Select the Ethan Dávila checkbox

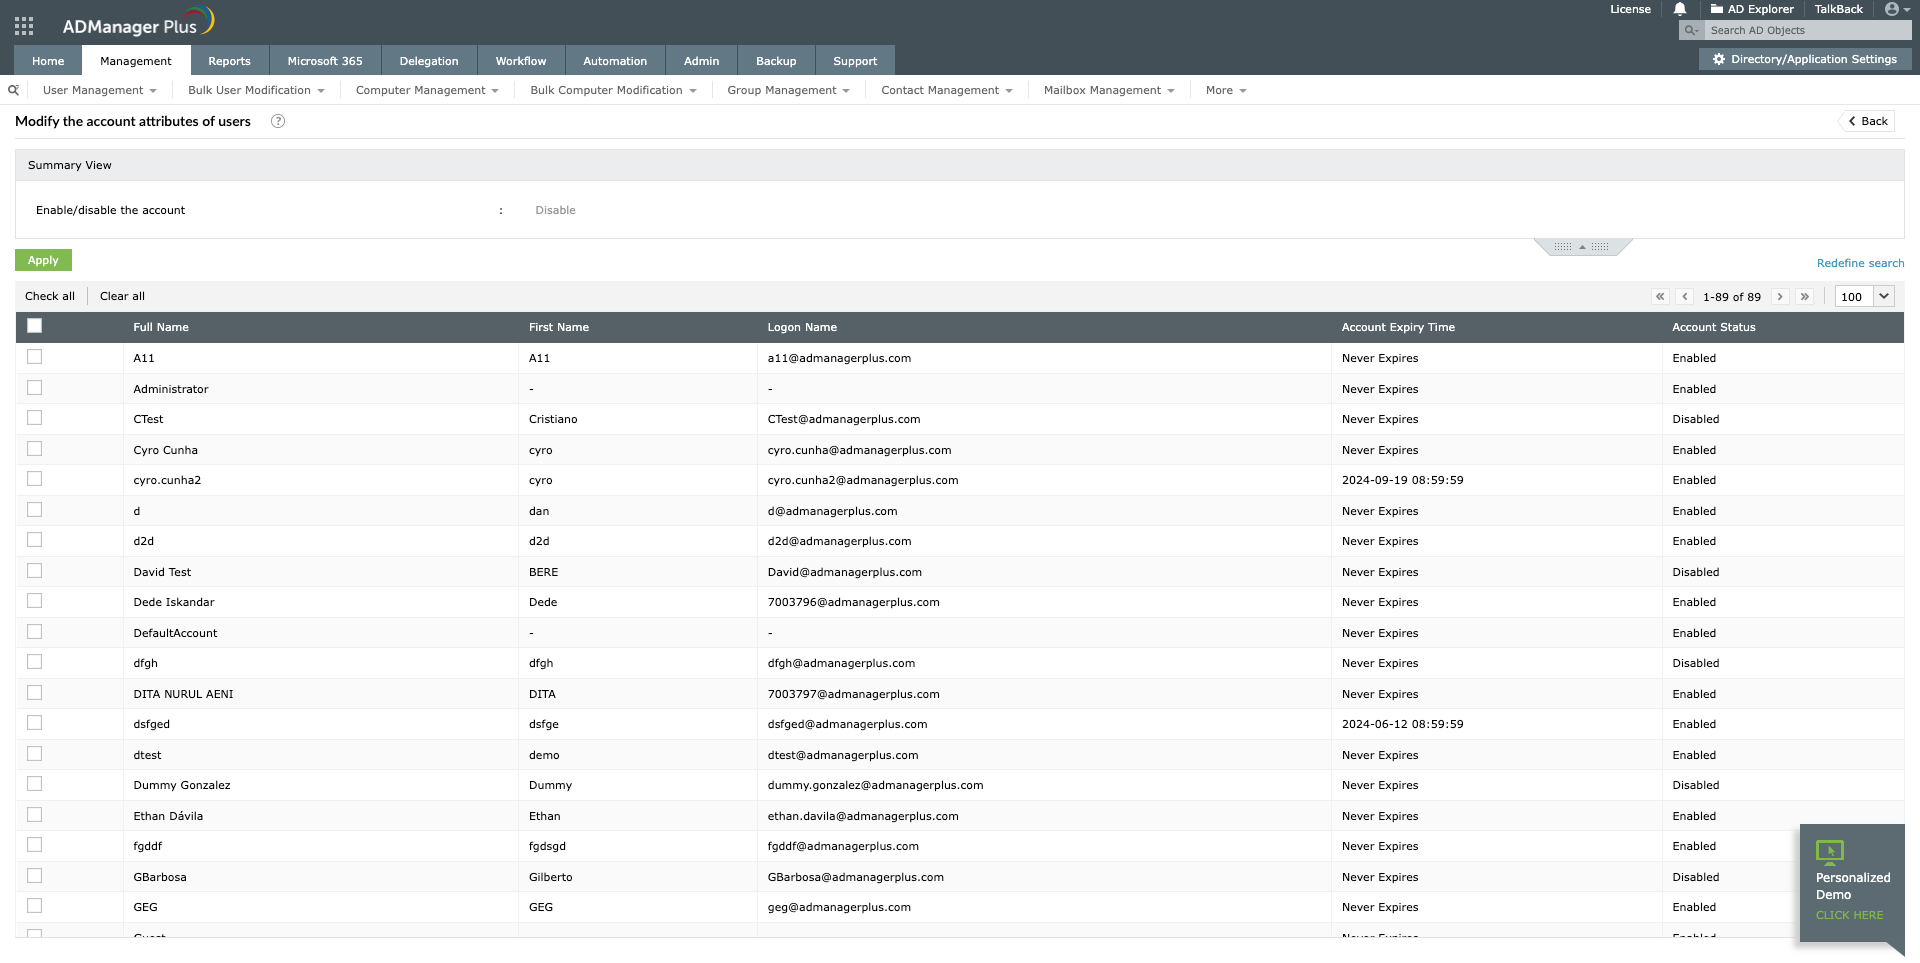point(35,815)
